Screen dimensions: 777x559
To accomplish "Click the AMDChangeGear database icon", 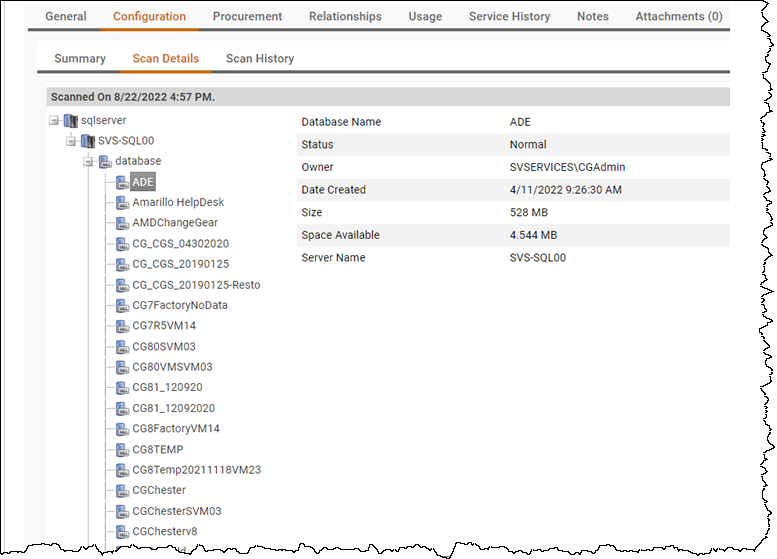I will [x=121, y=223].
